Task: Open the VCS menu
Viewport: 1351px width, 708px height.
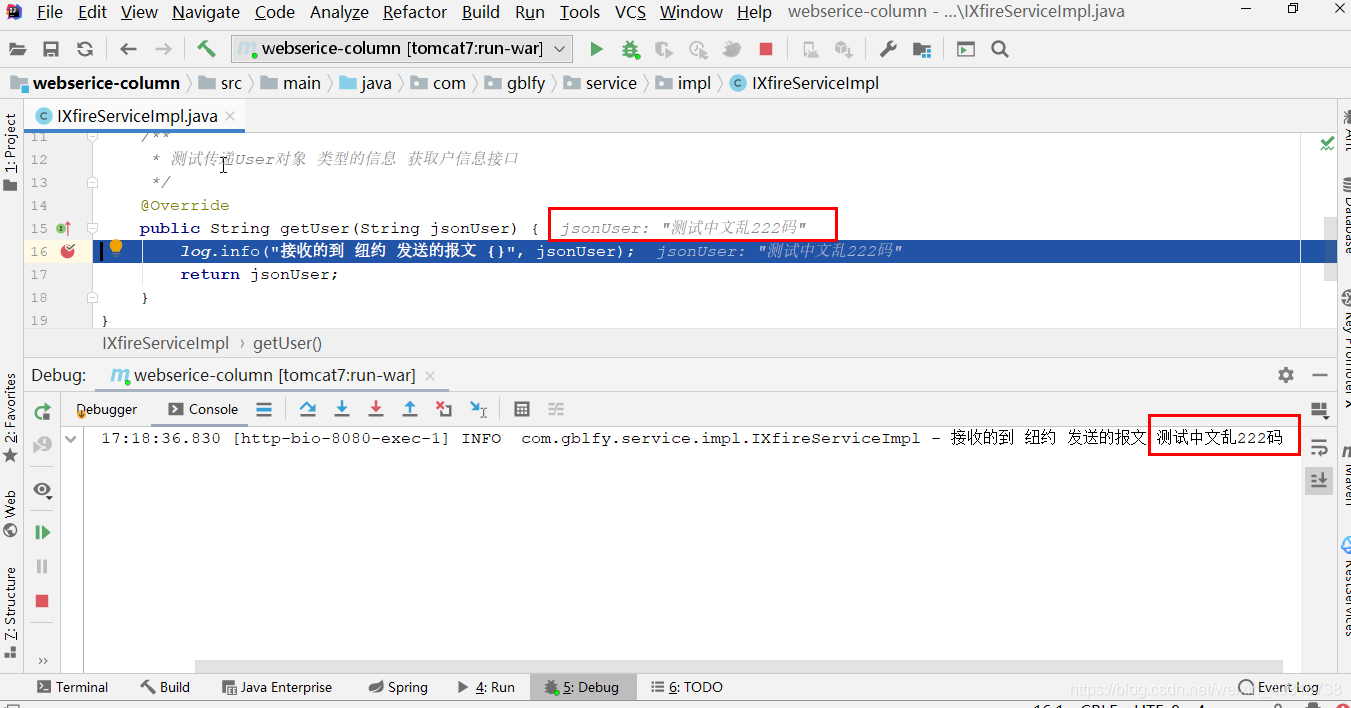Action: [630, 12]
